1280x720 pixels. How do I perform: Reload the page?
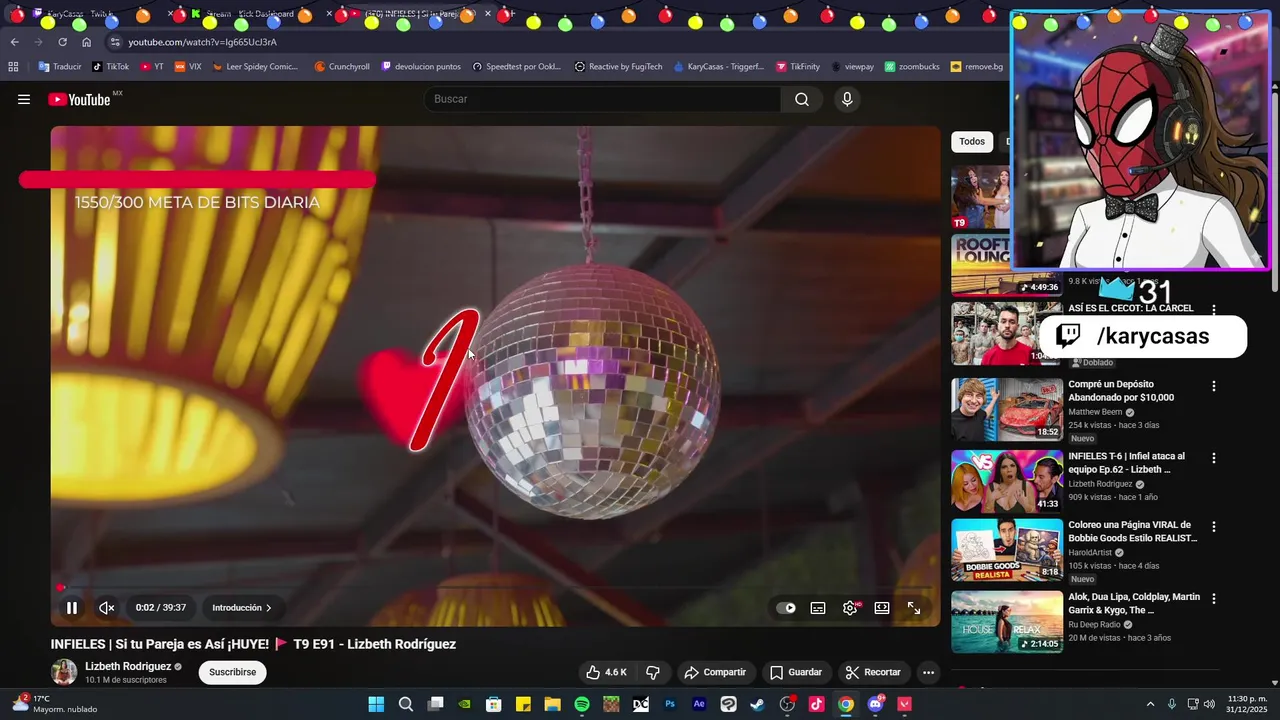click(x=62, y=42)
